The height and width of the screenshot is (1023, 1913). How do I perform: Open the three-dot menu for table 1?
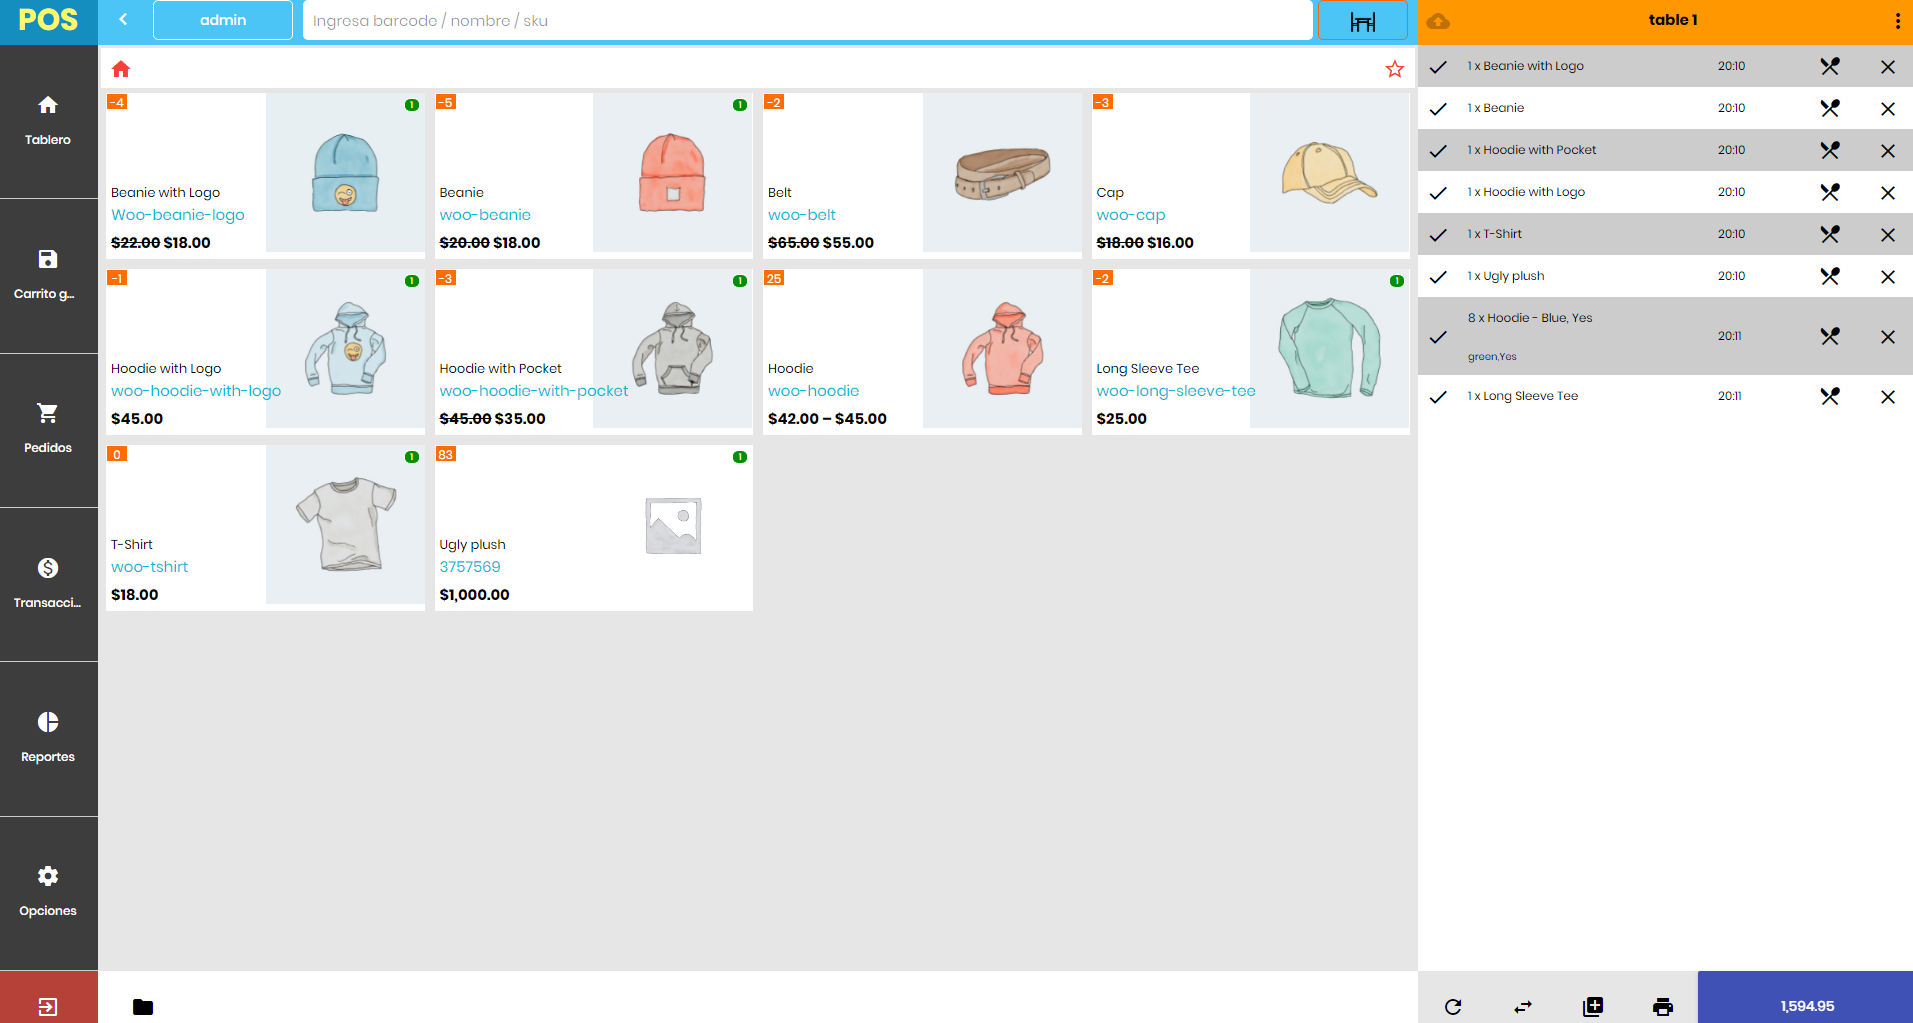[x=1897, y=21]
